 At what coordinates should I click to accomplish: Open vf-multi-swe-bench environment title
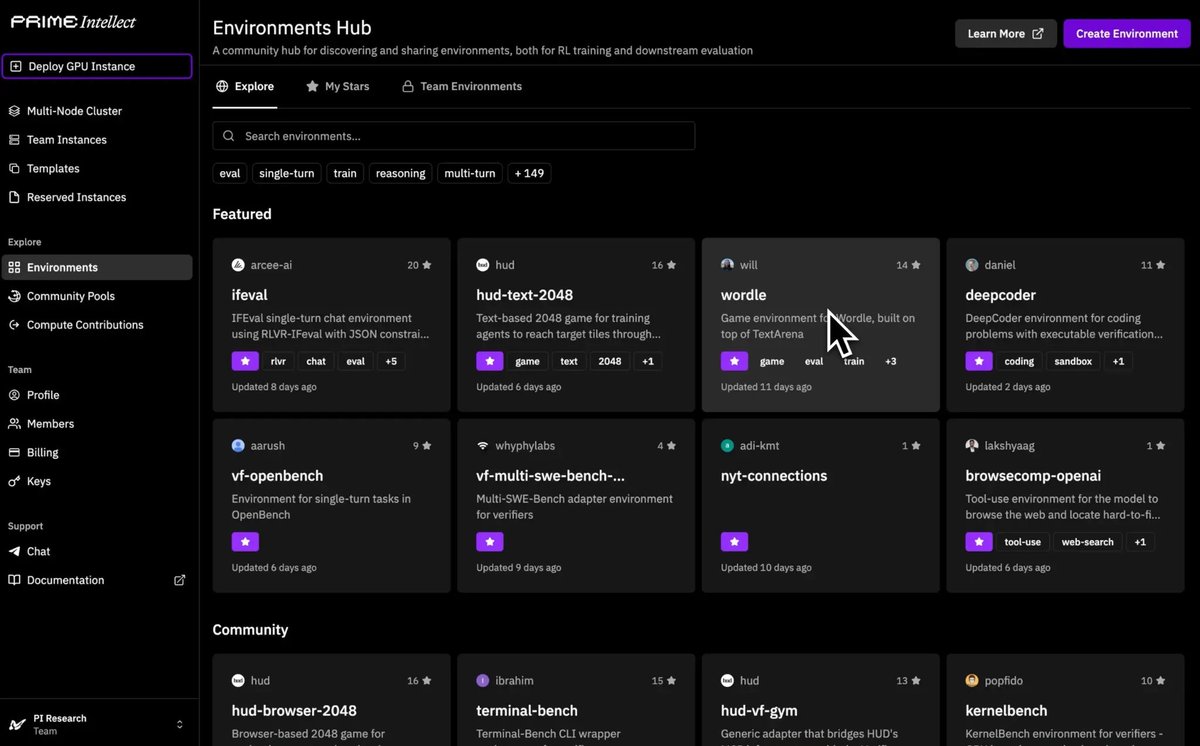point(550,476)
